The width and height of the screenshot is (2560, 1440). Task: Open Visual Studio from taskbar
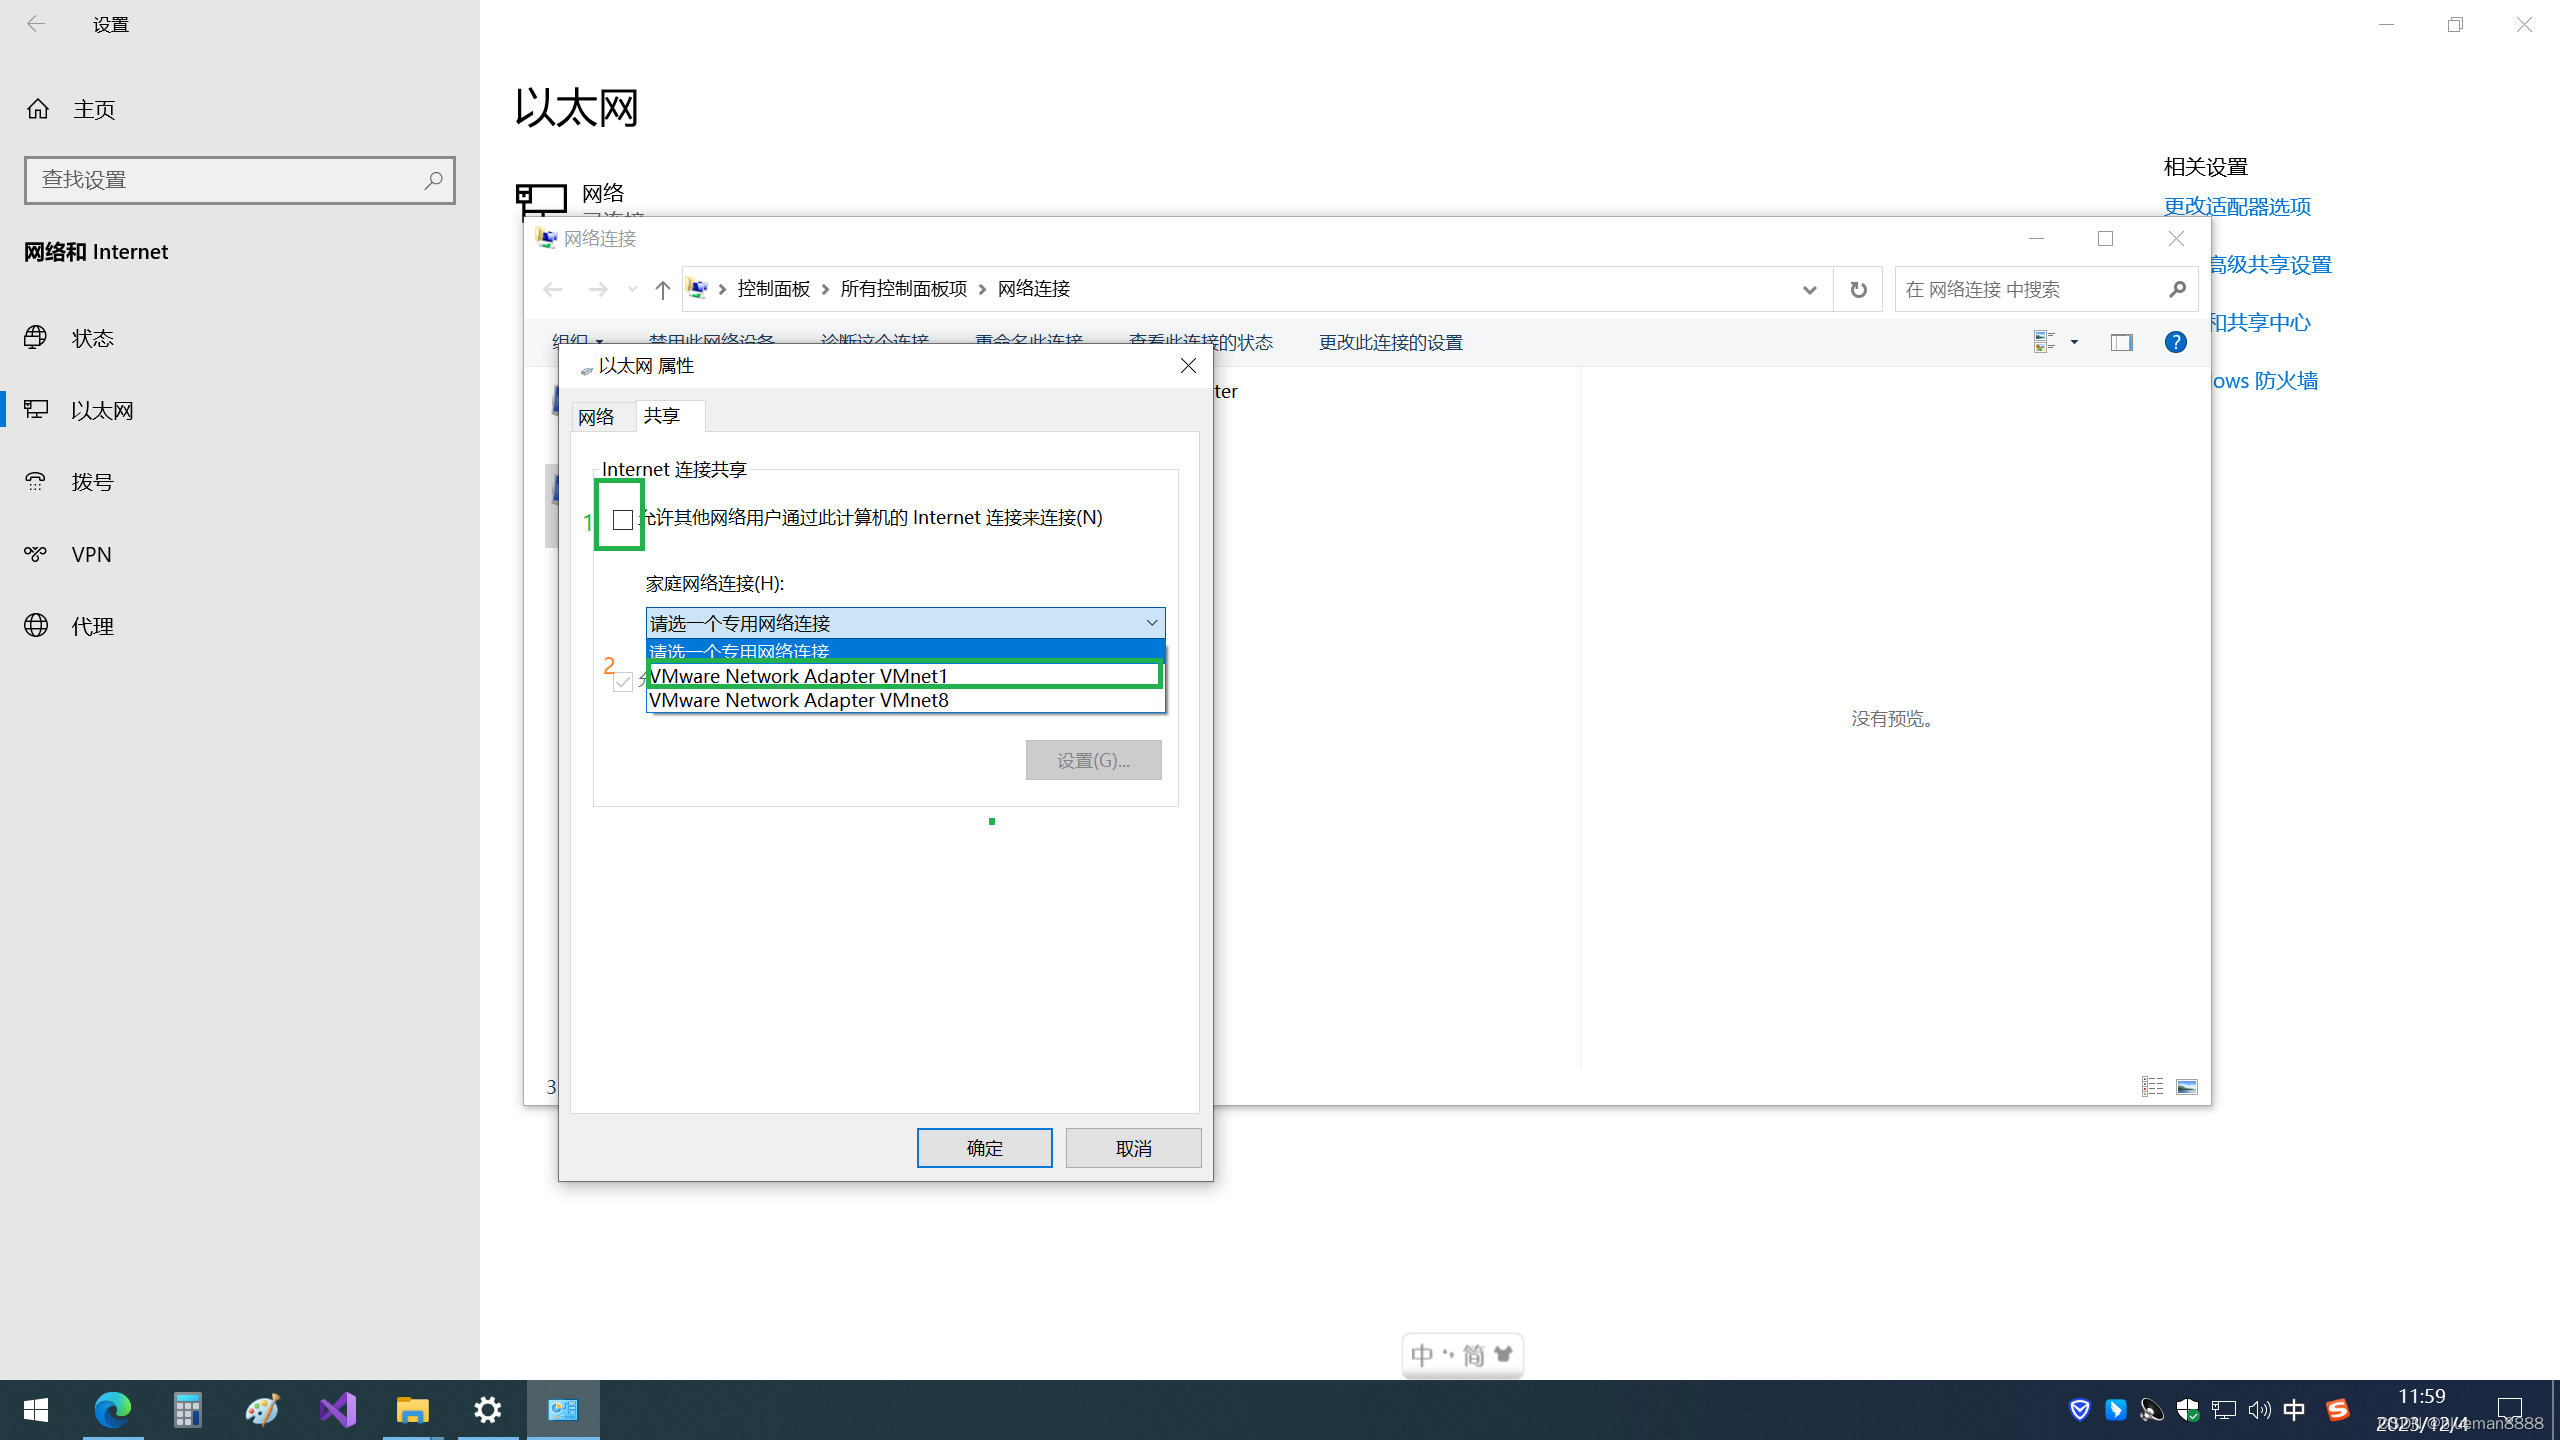pos(338,1410)
